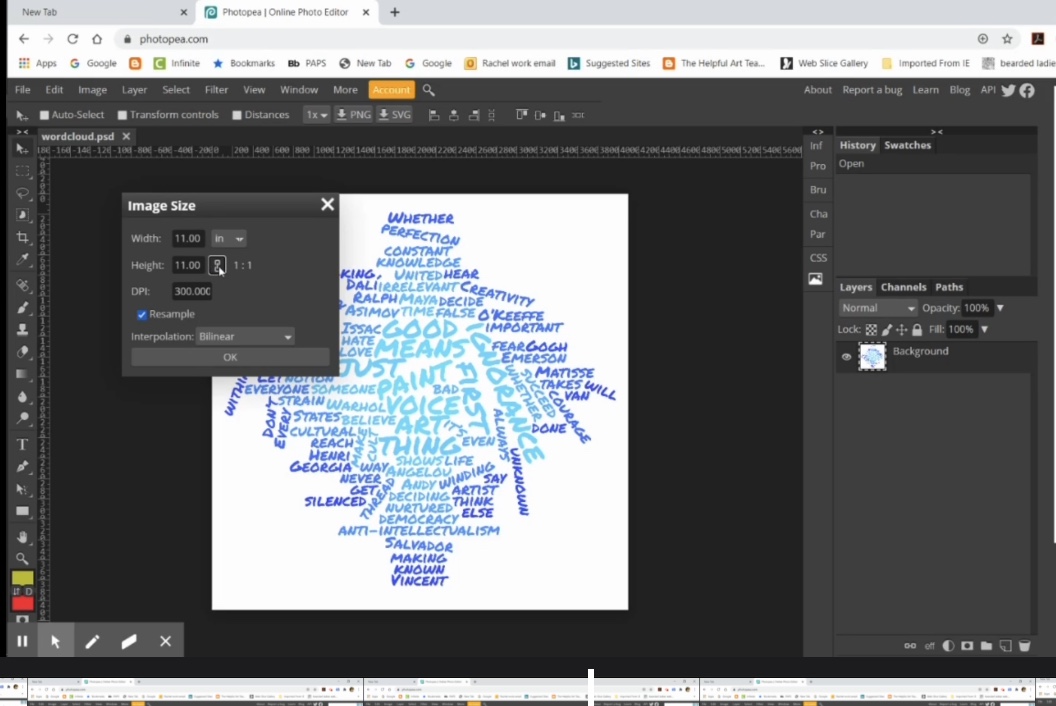
Task: Open the Interpolation dropdown
Action: [245, 337]
